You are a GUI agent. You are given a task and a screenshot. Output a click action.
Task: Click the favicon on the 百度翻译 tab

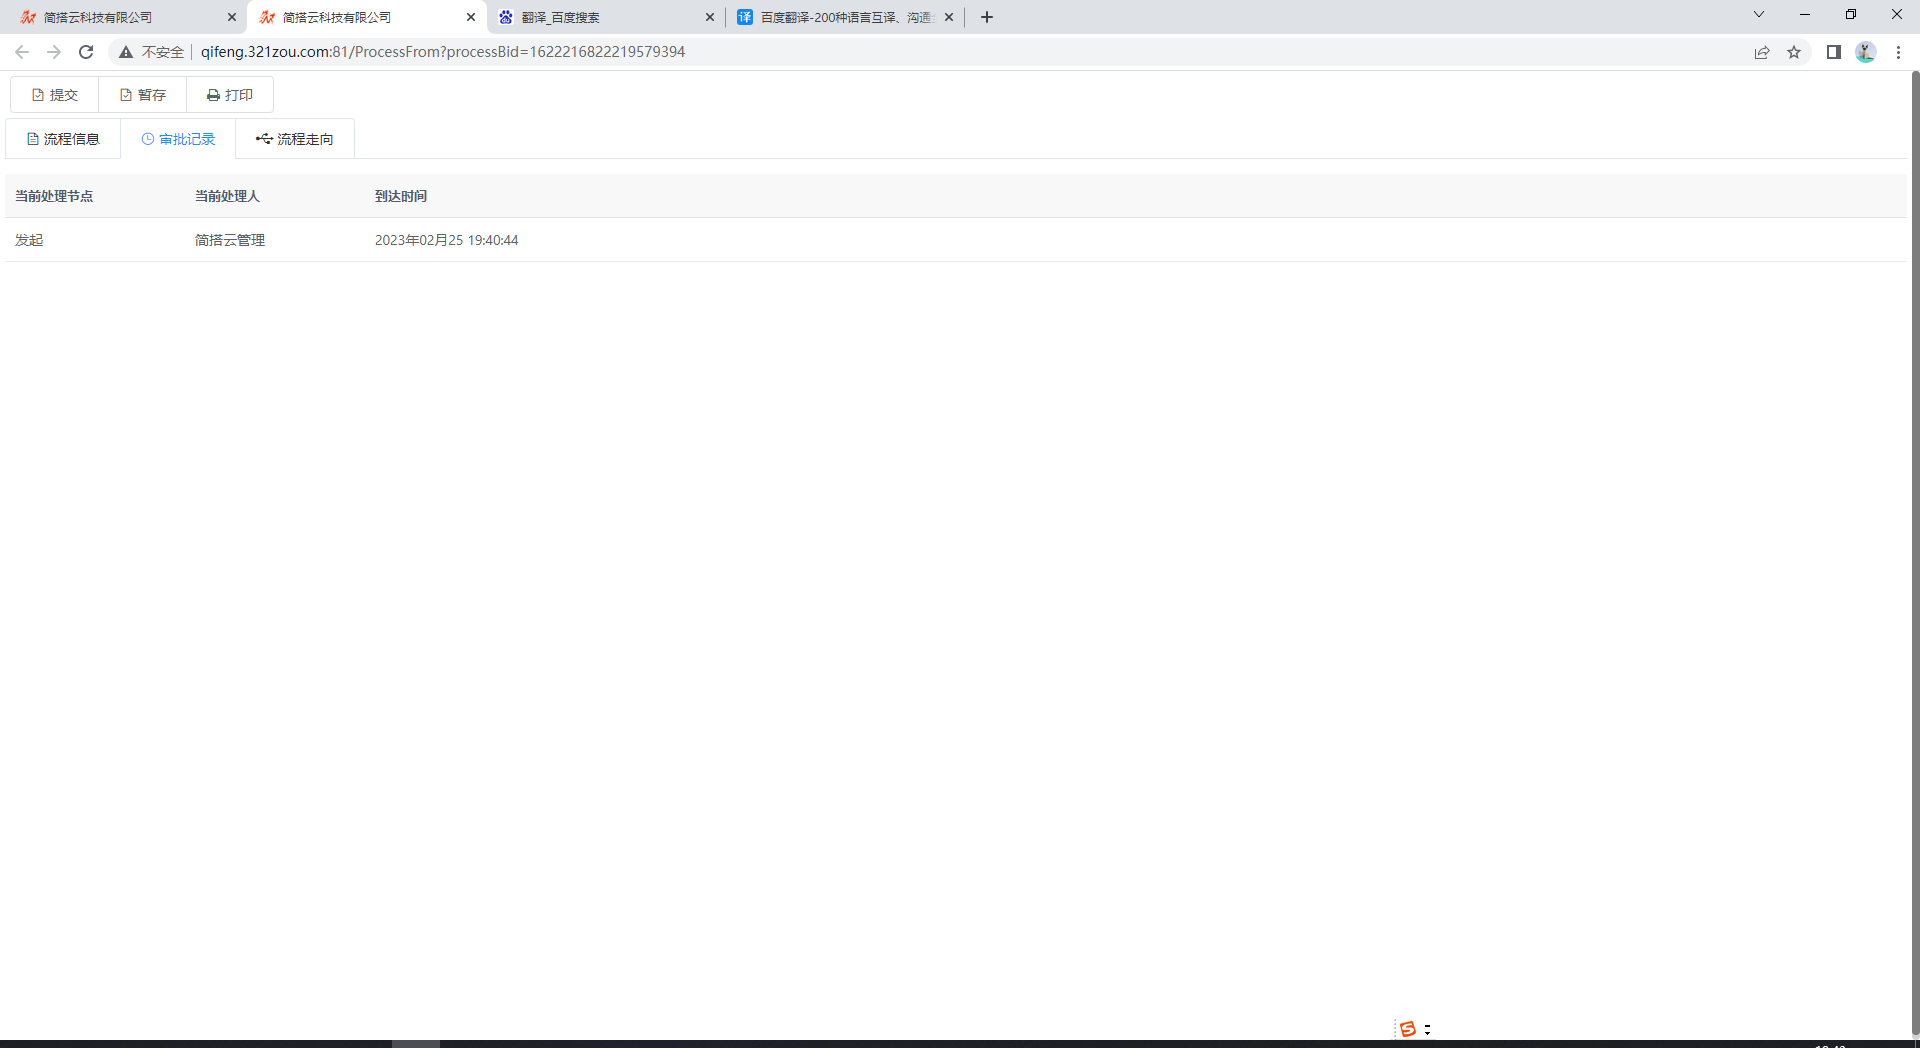[x=745, y=17]
